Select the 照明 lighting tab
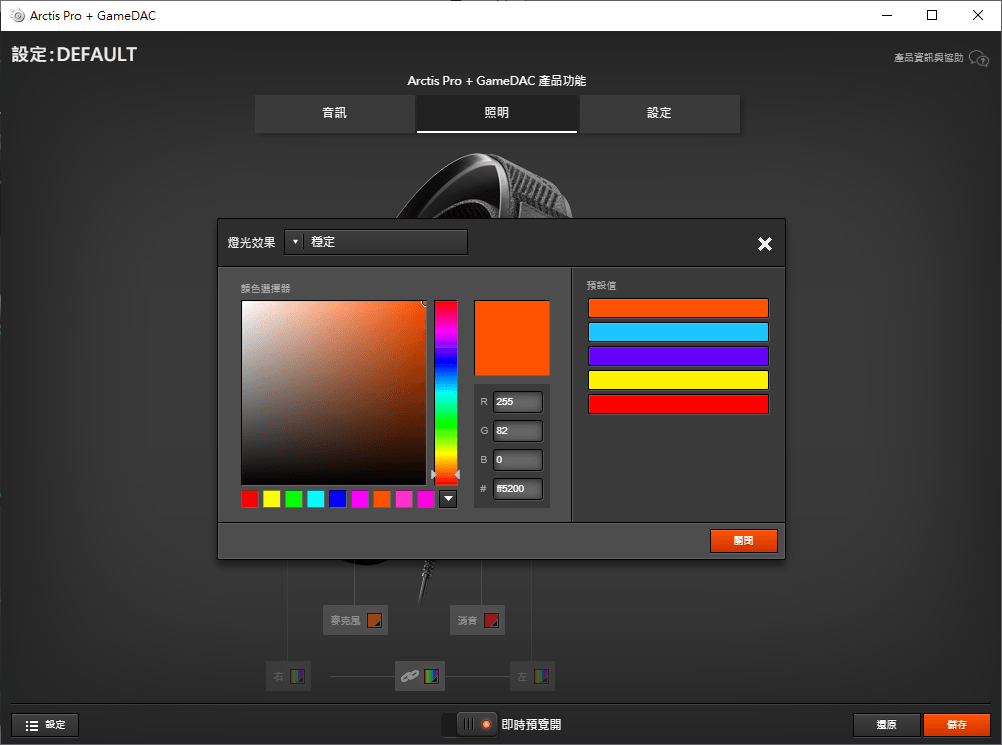1002x745 pixels. point(497,113)
